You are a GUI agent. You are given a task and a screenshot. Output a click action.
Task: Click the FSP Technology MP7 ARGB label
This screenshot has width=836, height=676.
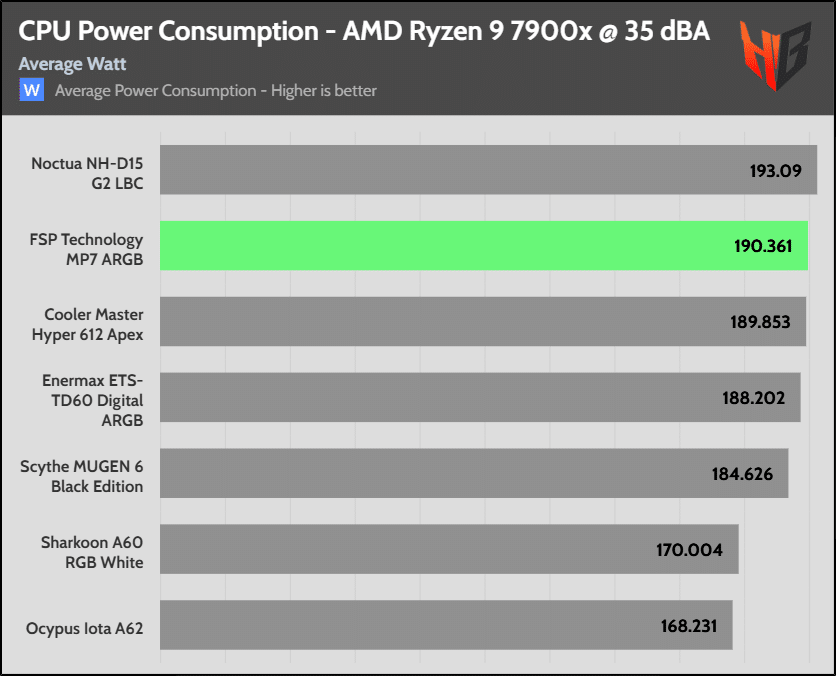click(x=86, y=249)
